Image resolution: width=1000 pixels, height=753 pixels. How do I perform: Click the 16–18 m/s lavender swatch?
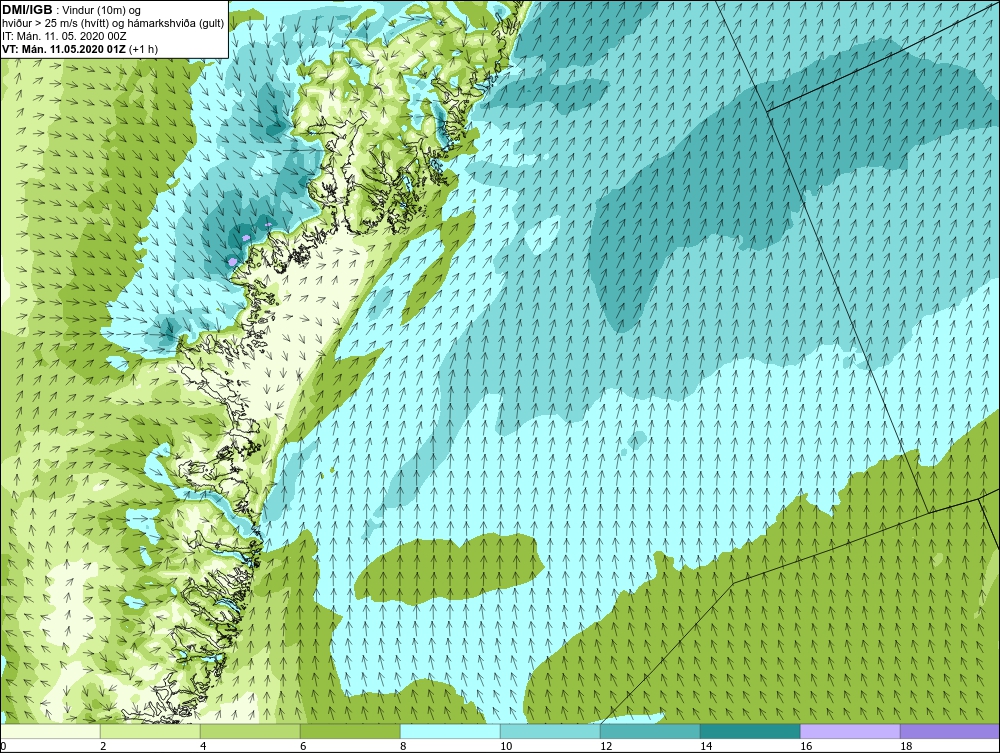click(x=850, y=731)
